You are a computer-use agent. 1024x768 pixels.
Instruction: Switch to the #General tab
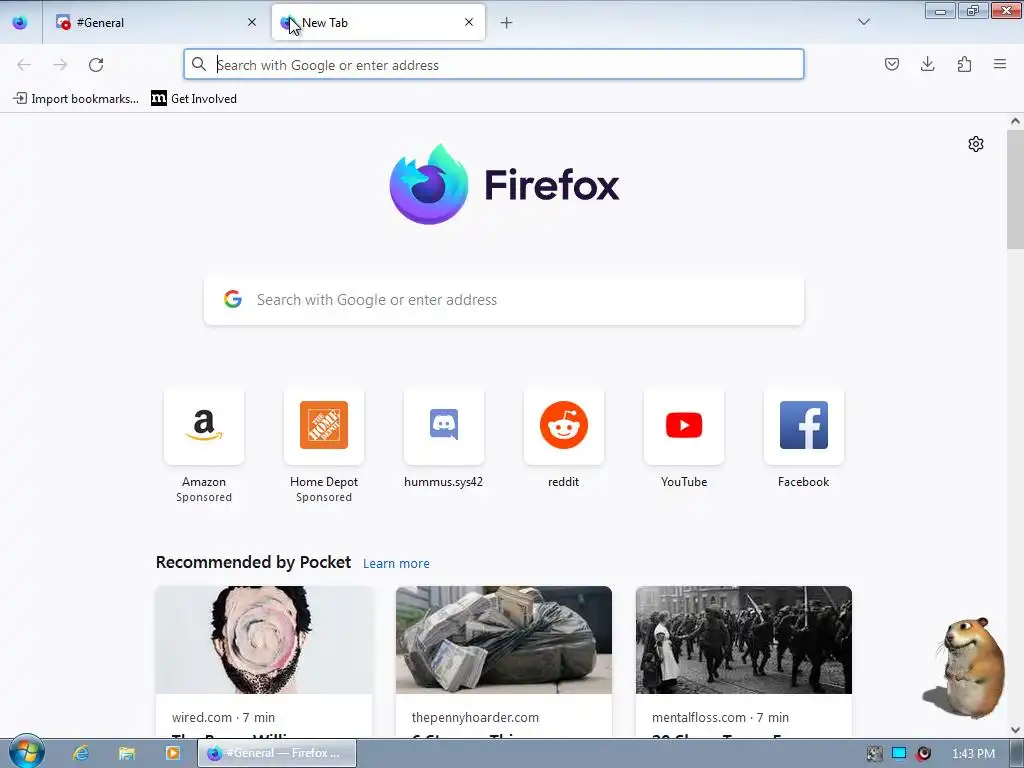point(157,22)
